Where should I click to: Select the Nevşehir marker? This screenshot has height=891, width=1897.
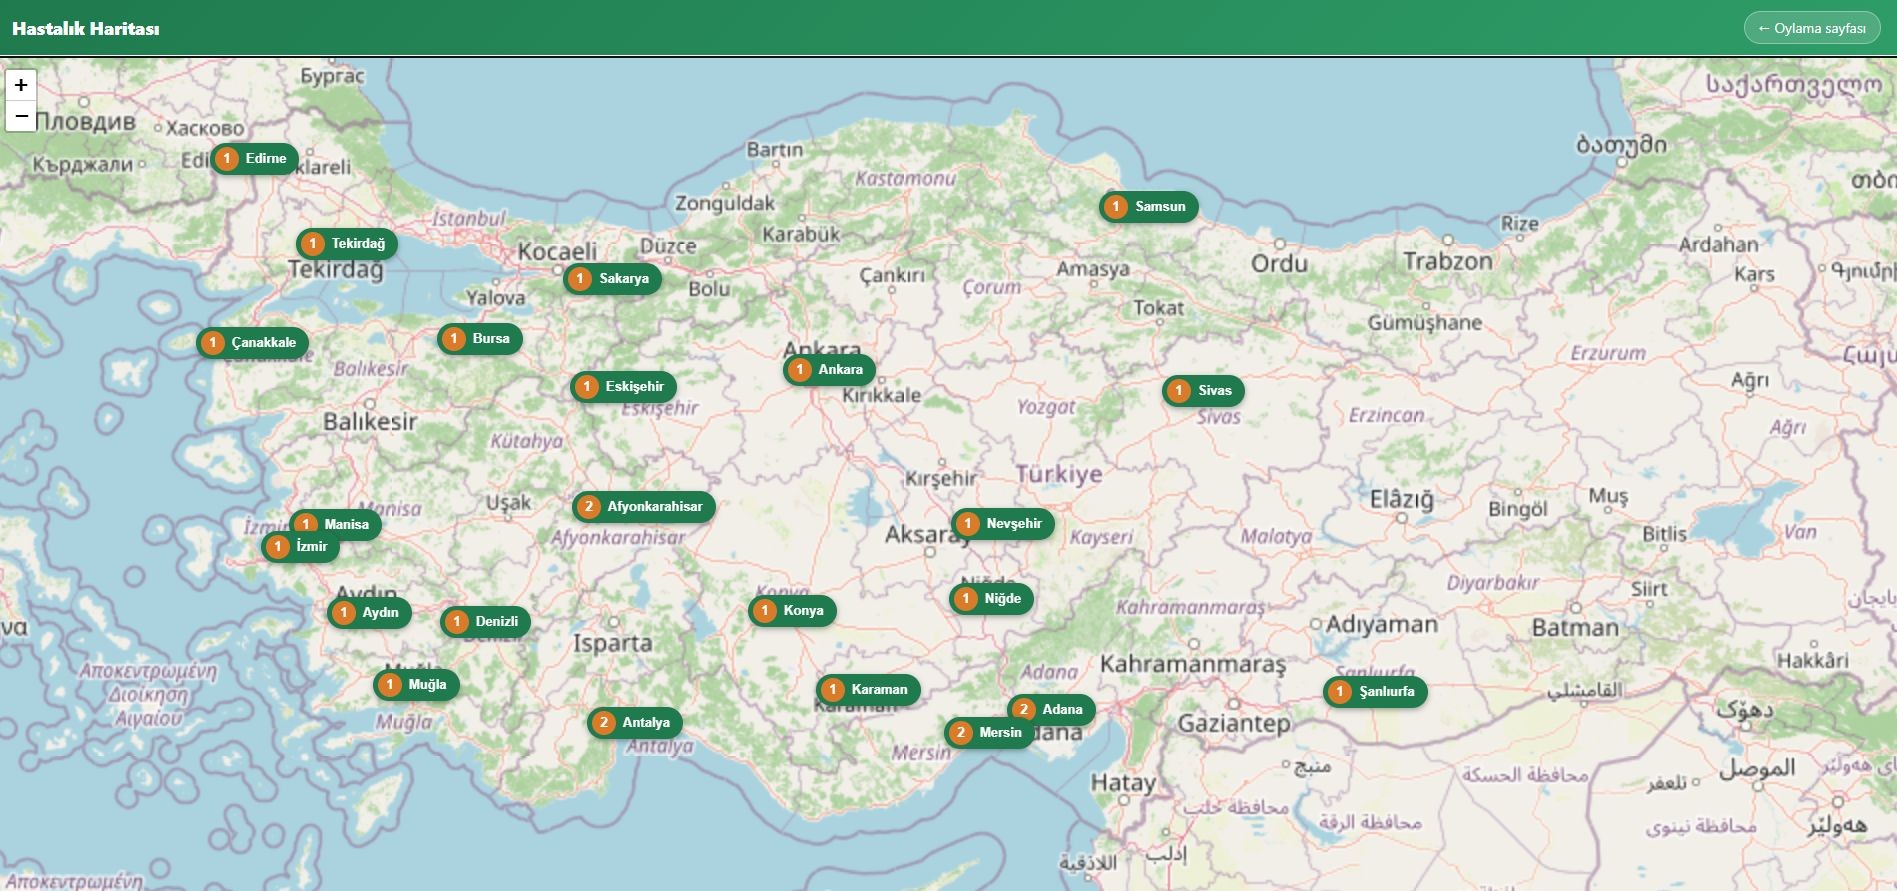[1002, 523]
